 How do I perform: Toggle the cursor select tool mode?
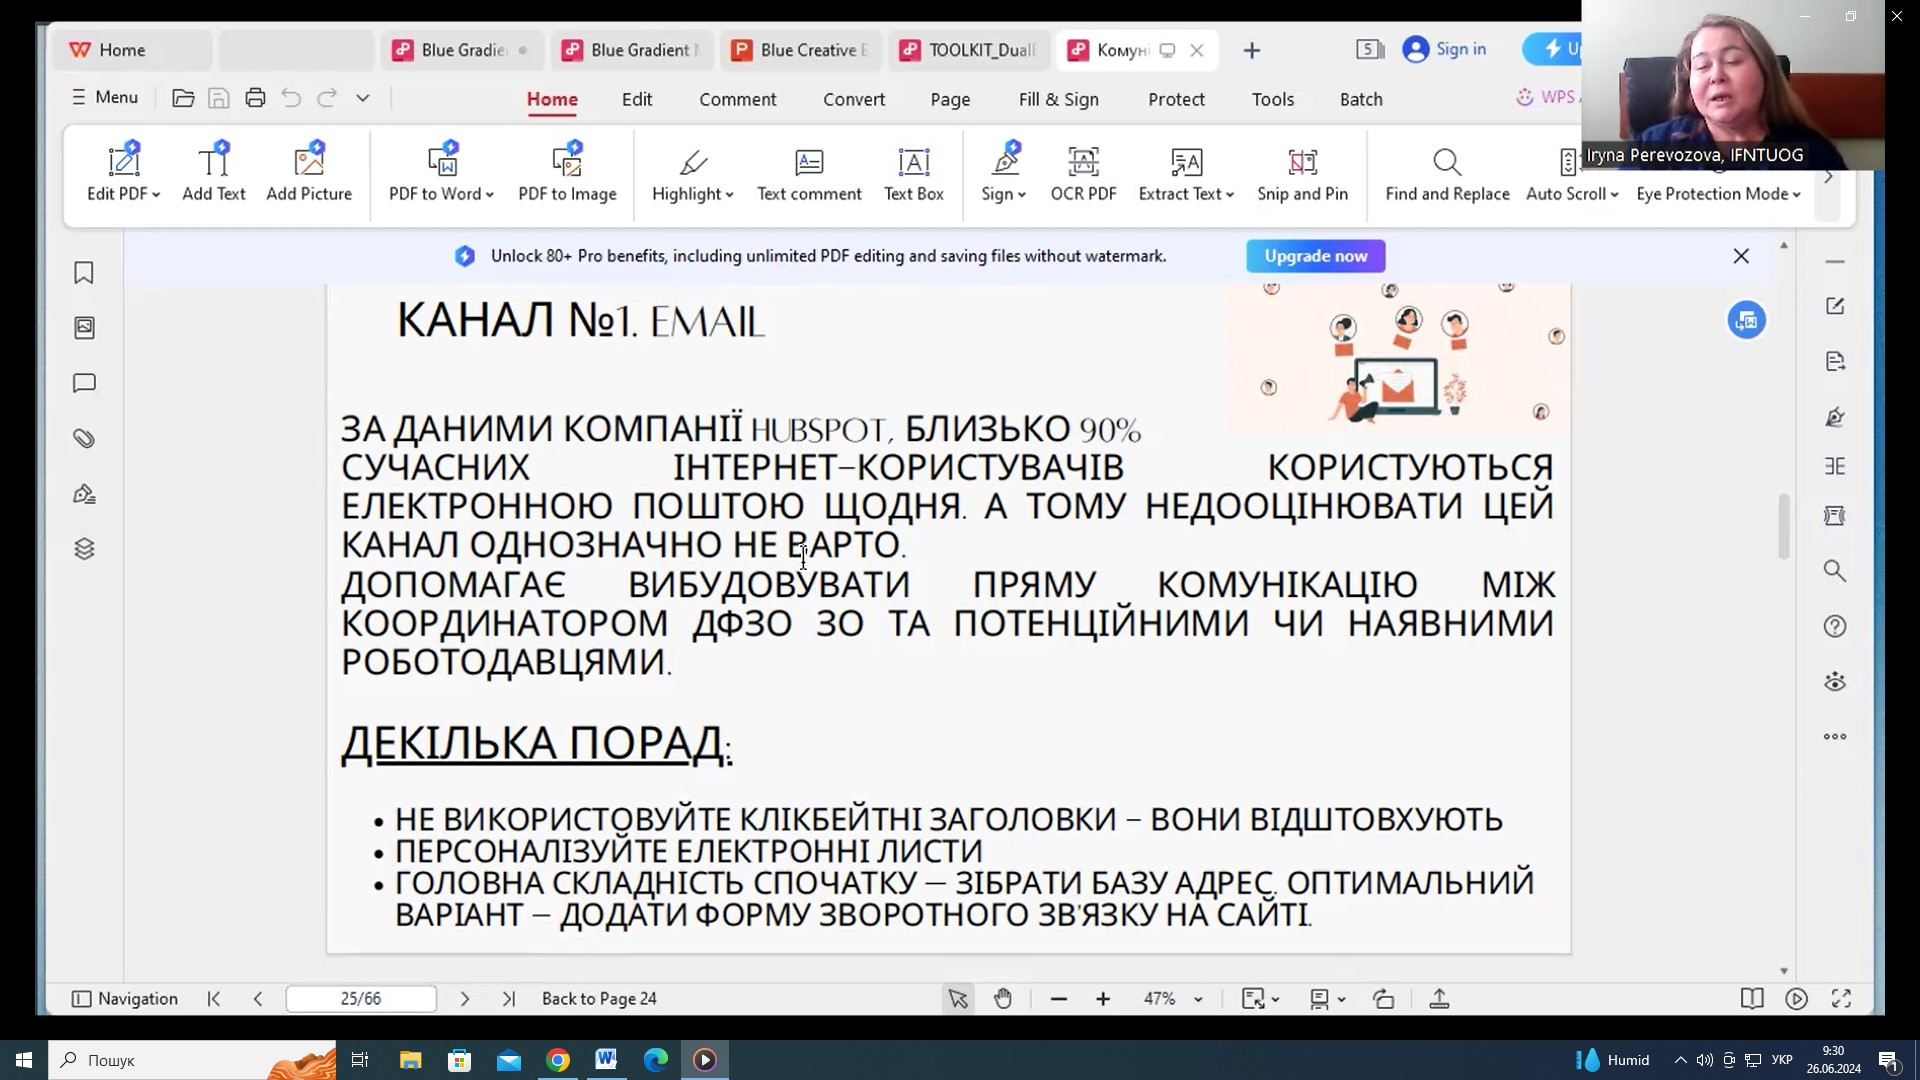pyautogui.click(x=957, y=999)
